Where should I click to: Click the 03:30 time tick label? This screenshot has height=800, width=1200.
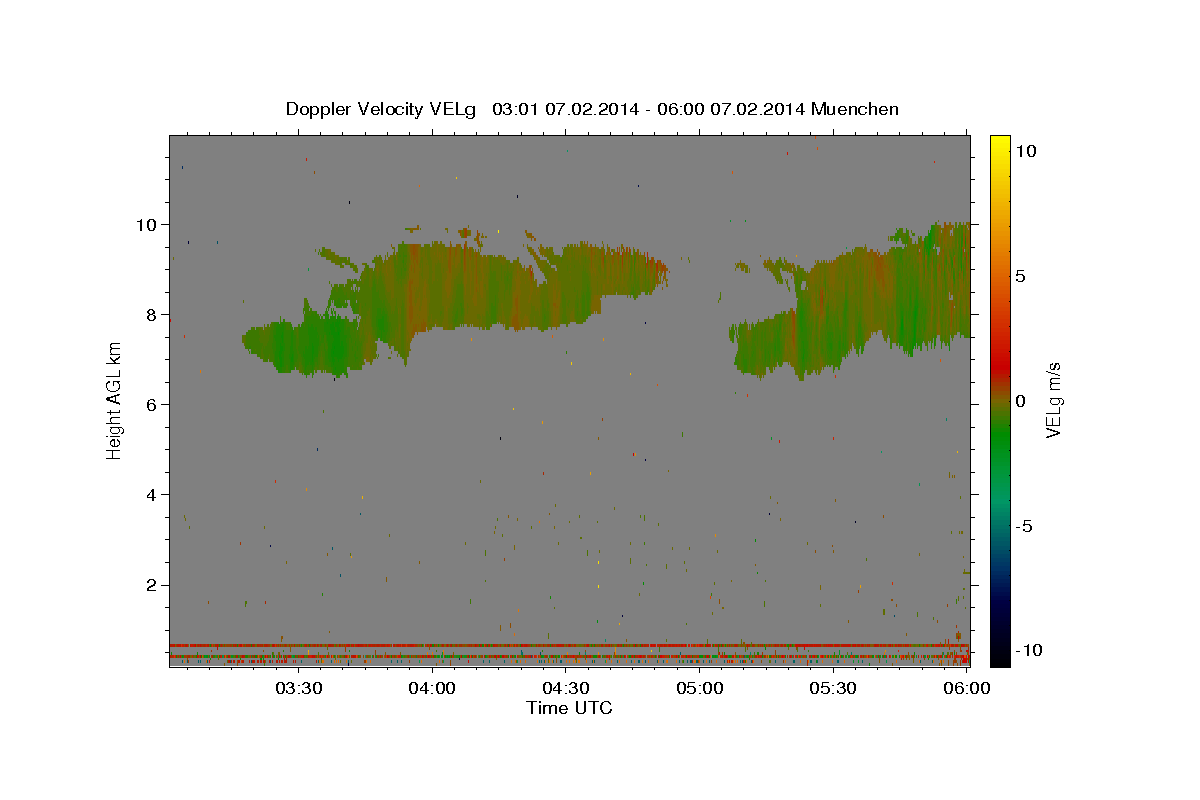coord(299,688)
